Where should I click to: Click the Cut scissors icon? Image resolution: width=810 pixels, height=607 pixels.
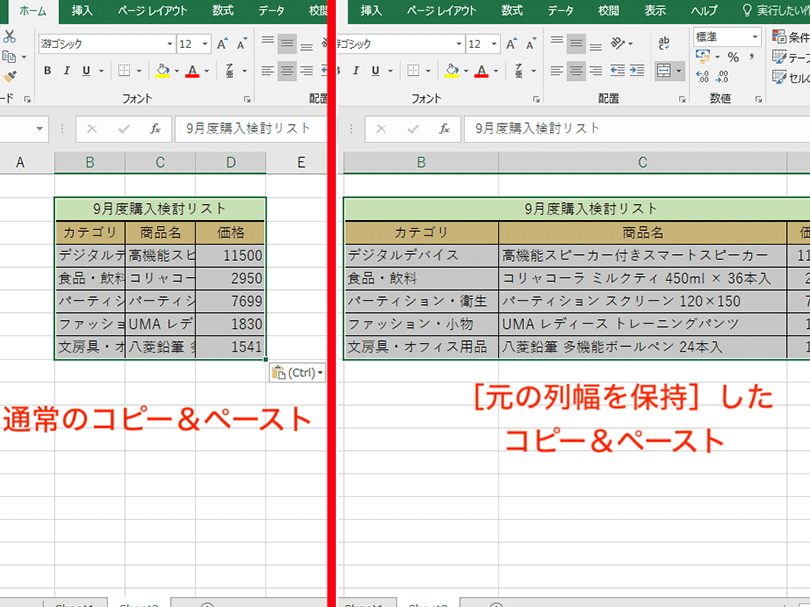[x=9, y=37]
